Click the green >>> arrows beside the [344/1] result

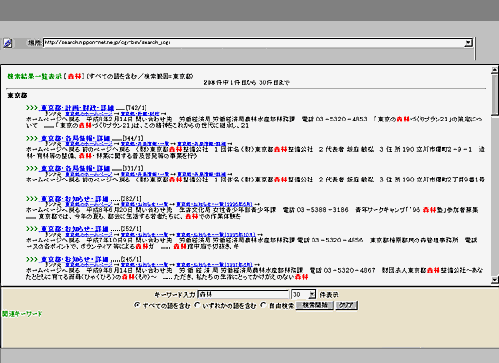tap(32, 138)
